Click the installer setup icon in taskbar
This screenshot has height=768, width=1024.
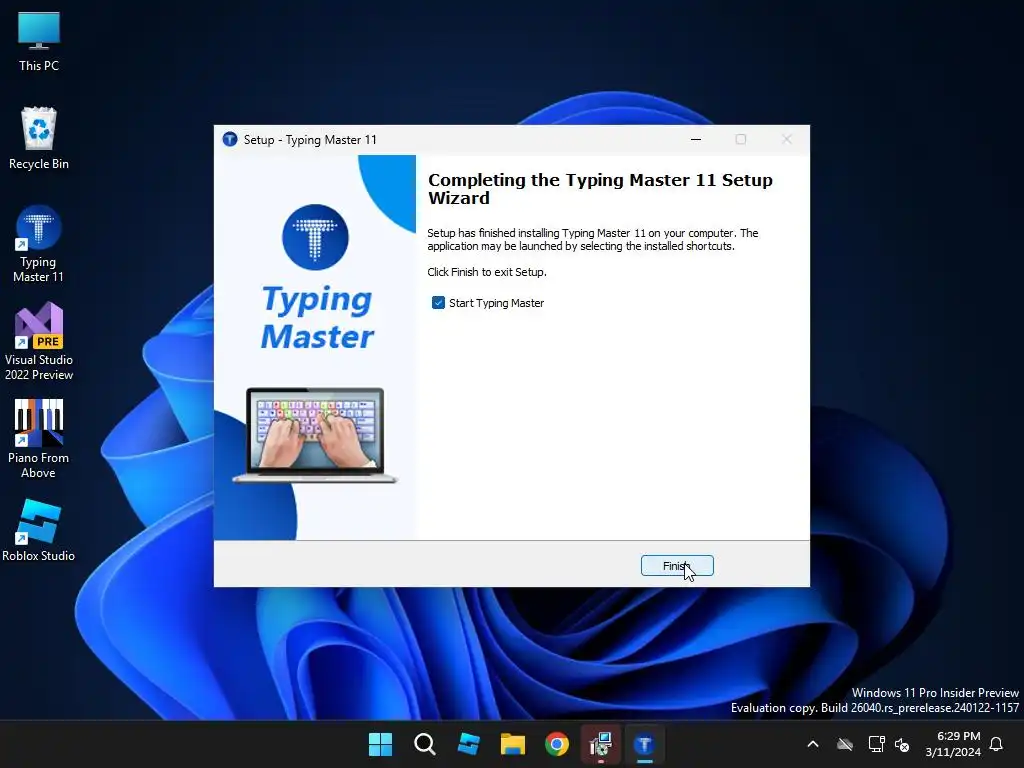(601, 744)
